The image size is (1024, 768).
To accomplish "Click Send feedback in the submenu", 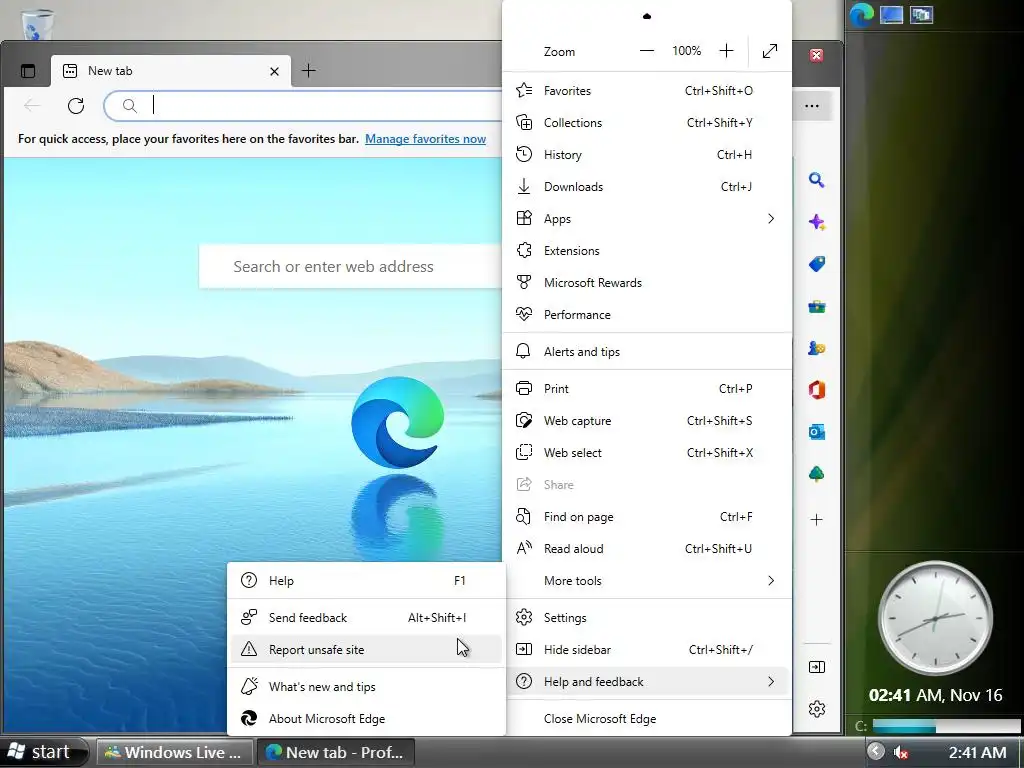I will pyautogui.click(x=366, y=617).
